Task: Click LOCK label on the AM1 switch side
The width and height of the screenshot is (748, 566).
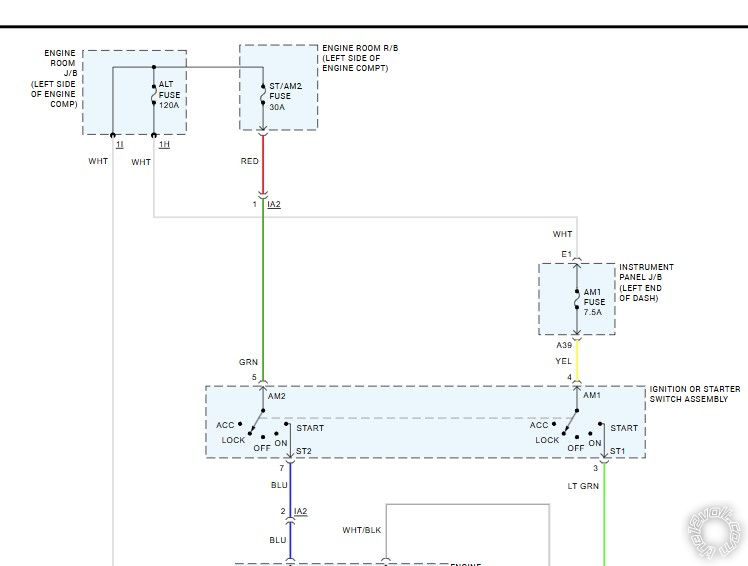Action: [x=547, y=440]
